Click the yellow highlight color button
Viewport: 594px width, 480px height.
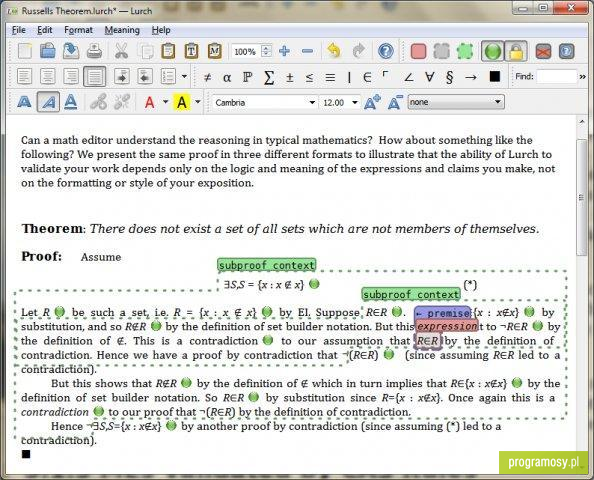point(182,102)
